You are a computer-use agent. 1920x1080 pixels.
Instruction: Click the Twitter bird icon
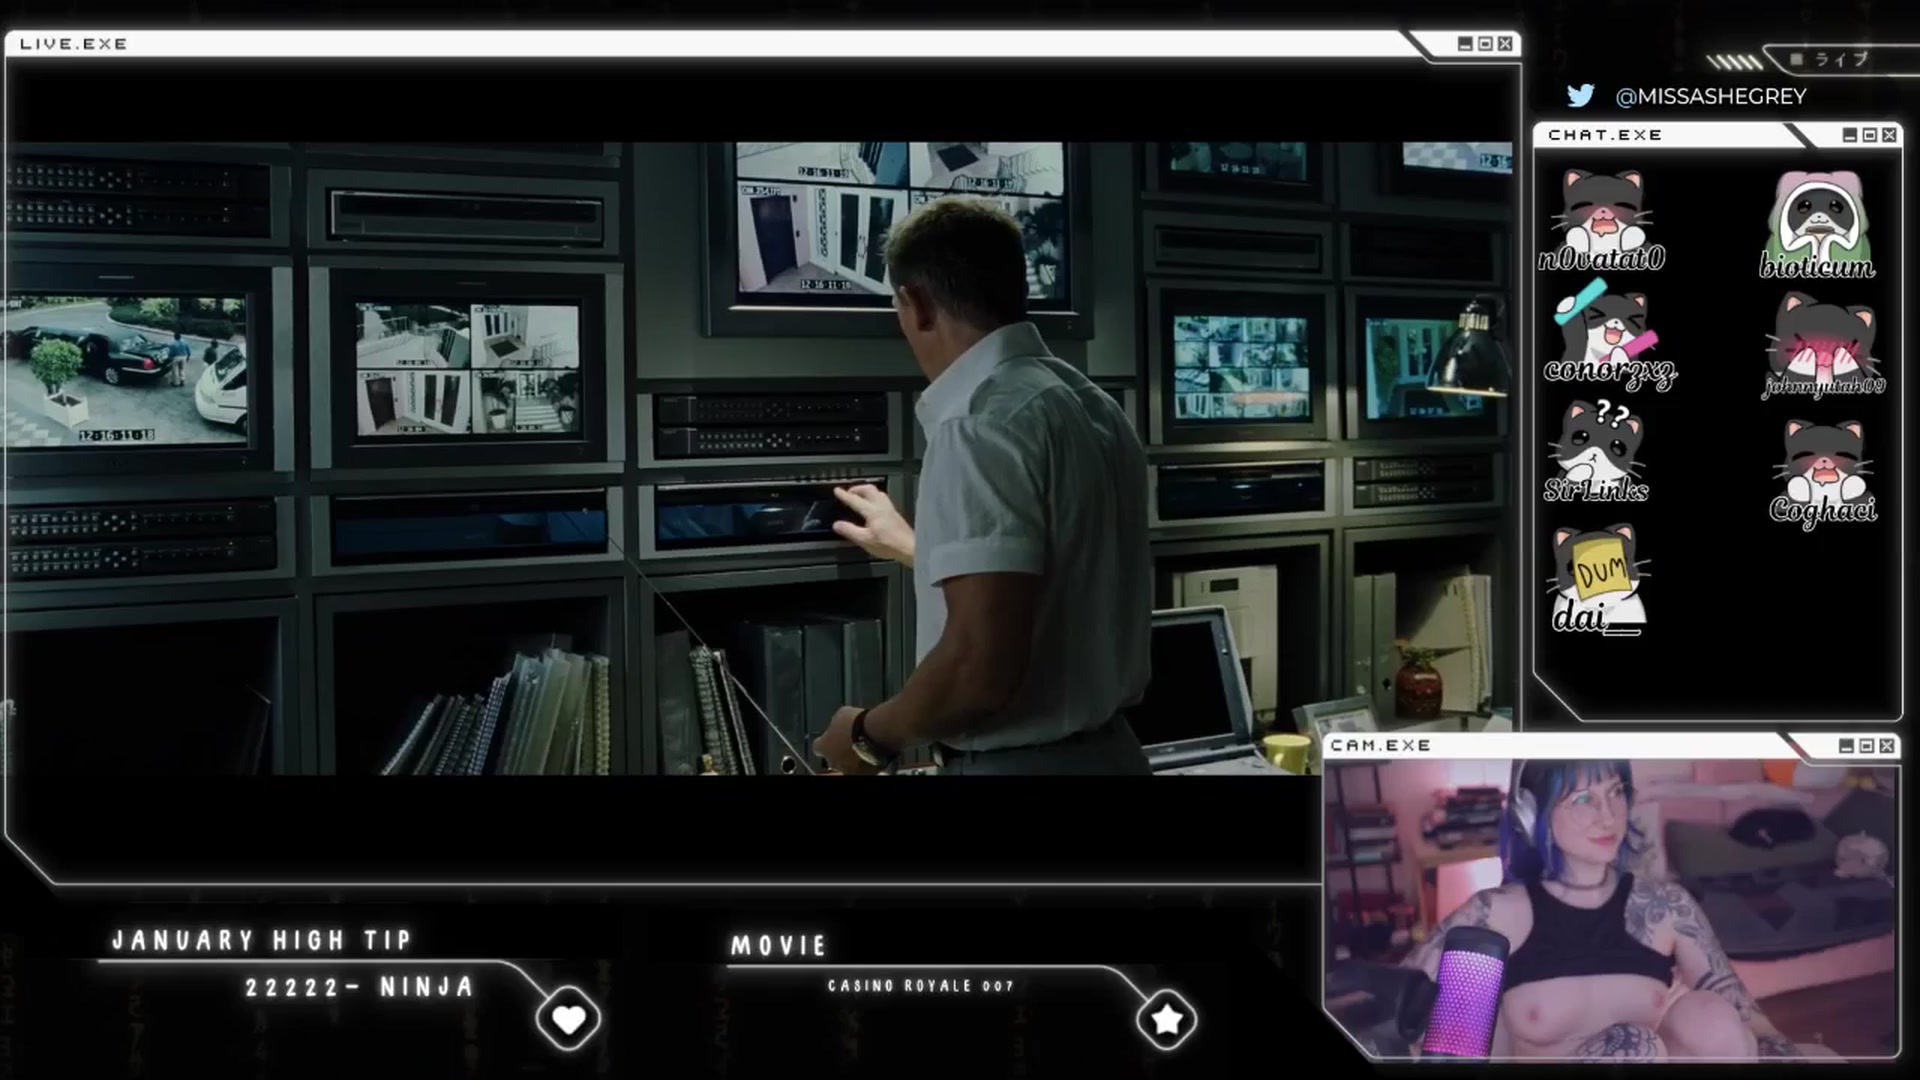click(1580, 95)
